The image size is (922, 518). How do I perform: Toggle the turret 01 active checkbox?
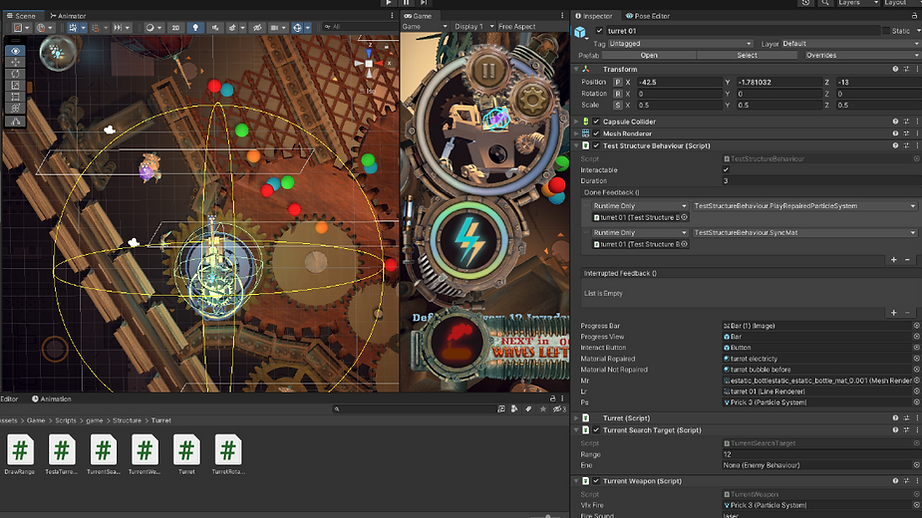click(x=599, y=31)
